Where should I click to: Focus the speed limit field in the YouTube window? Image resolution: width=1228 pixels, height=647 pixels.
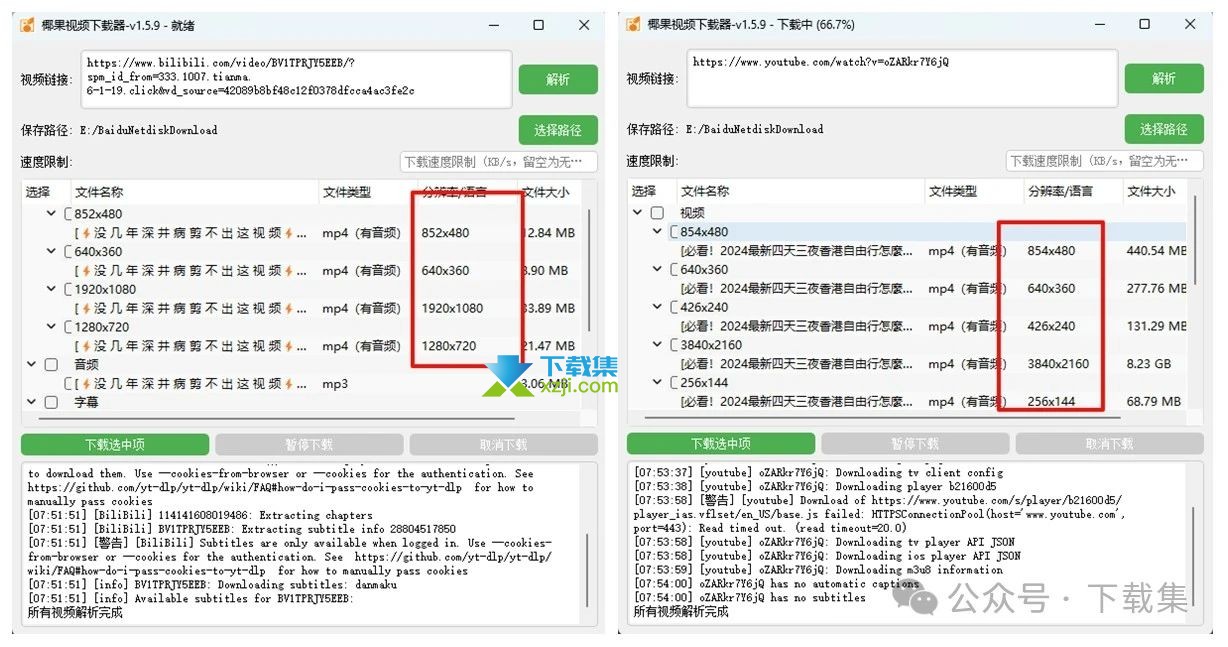[1105, 161]
